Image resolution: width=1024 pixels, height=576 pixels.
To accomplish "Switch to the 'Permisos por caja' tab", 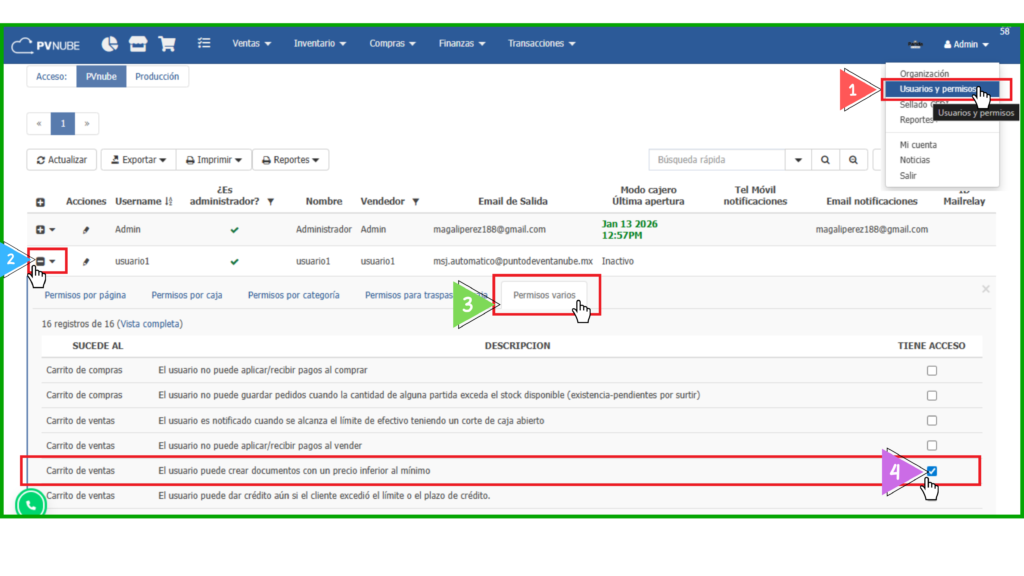I will [x=186, y=295].
